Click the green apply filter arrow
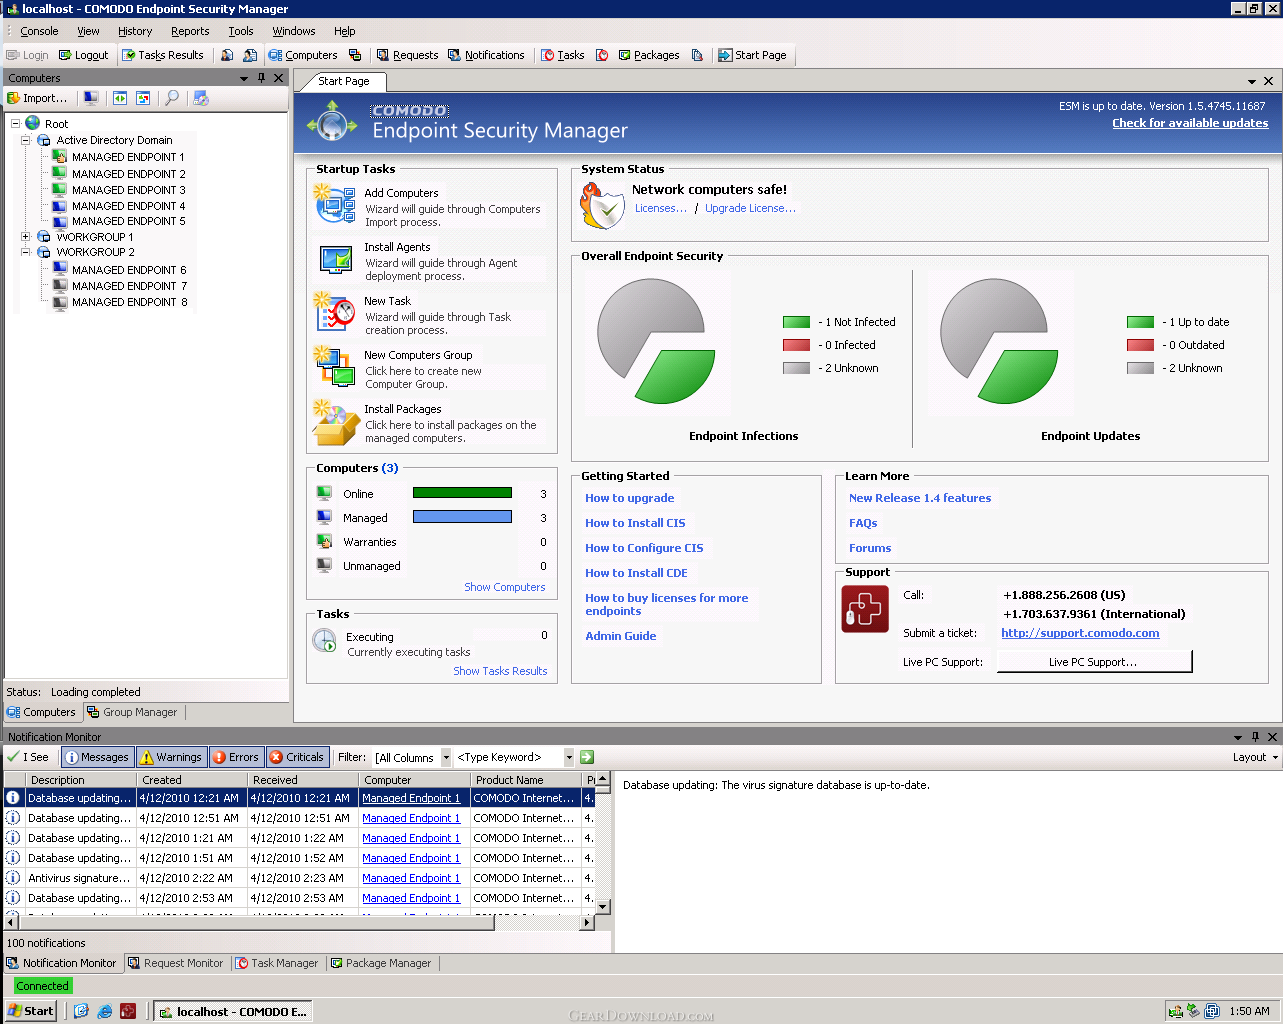1283x1024 pixels. (x=587, y=757)
